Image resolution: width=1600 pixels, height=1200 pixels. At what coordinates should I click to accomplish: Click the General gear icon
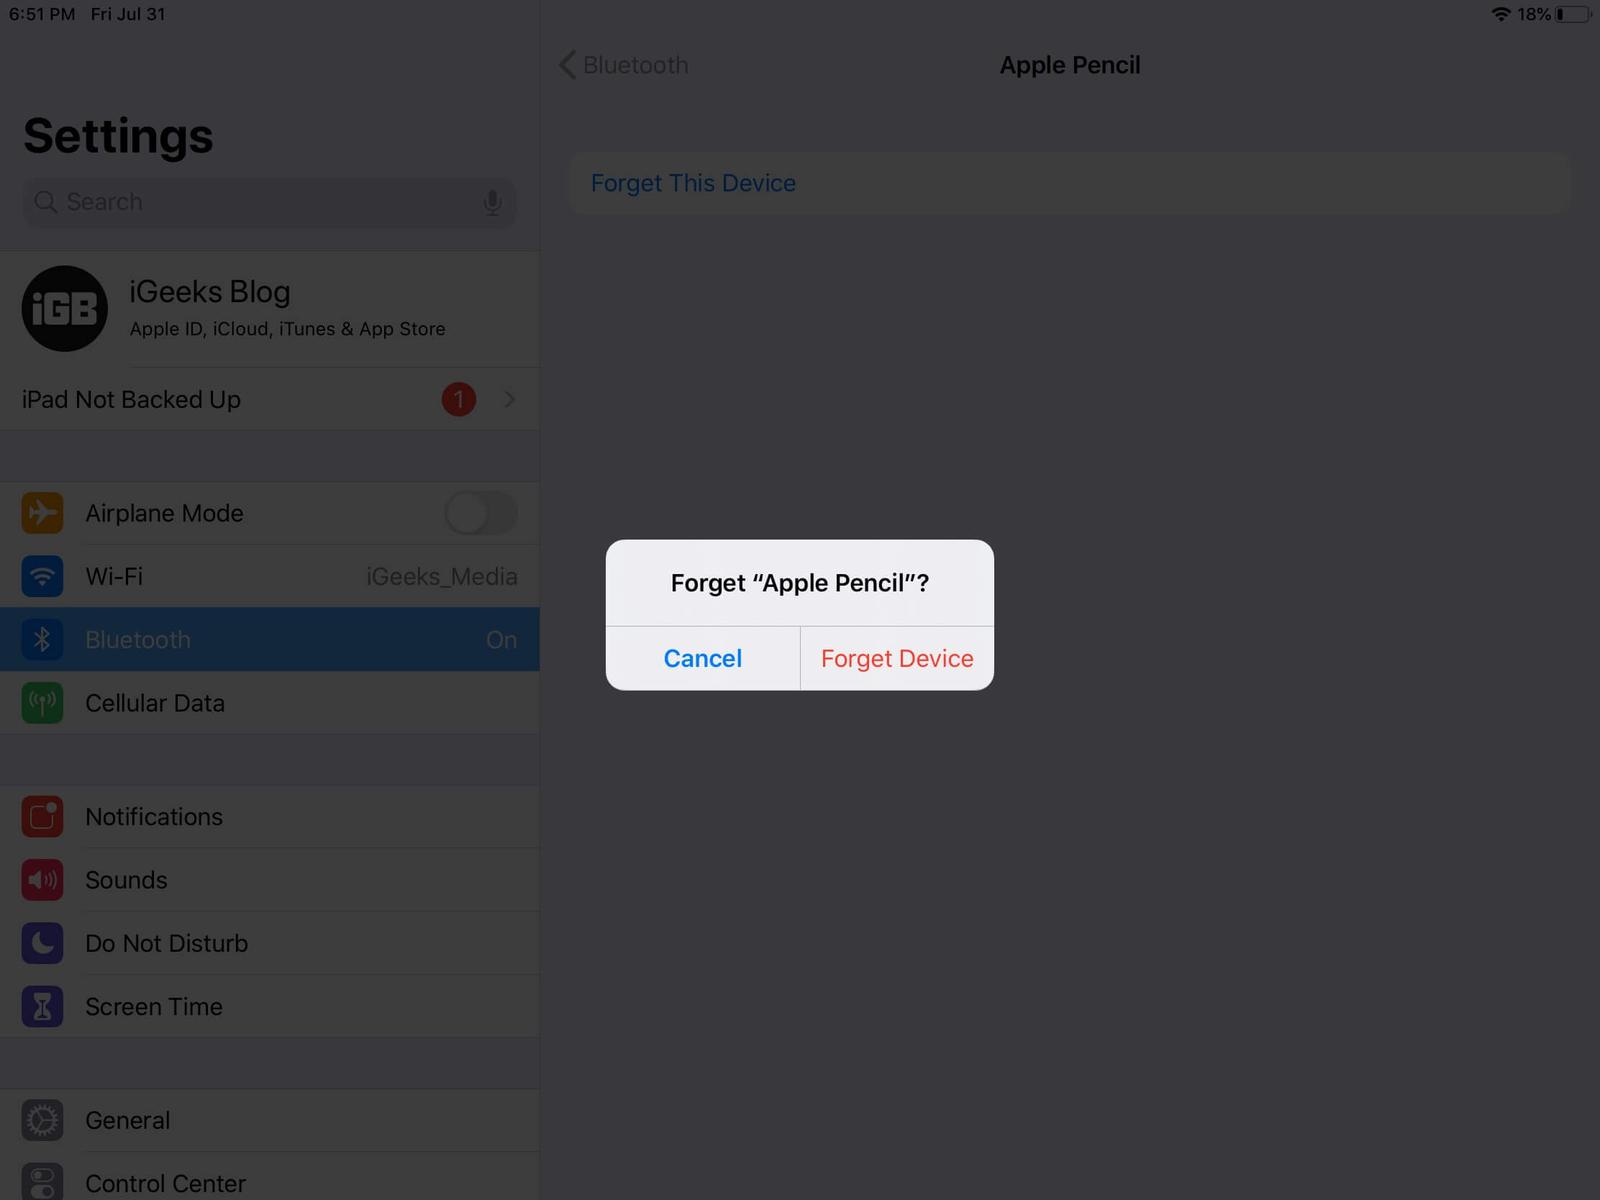point(42,1120)
